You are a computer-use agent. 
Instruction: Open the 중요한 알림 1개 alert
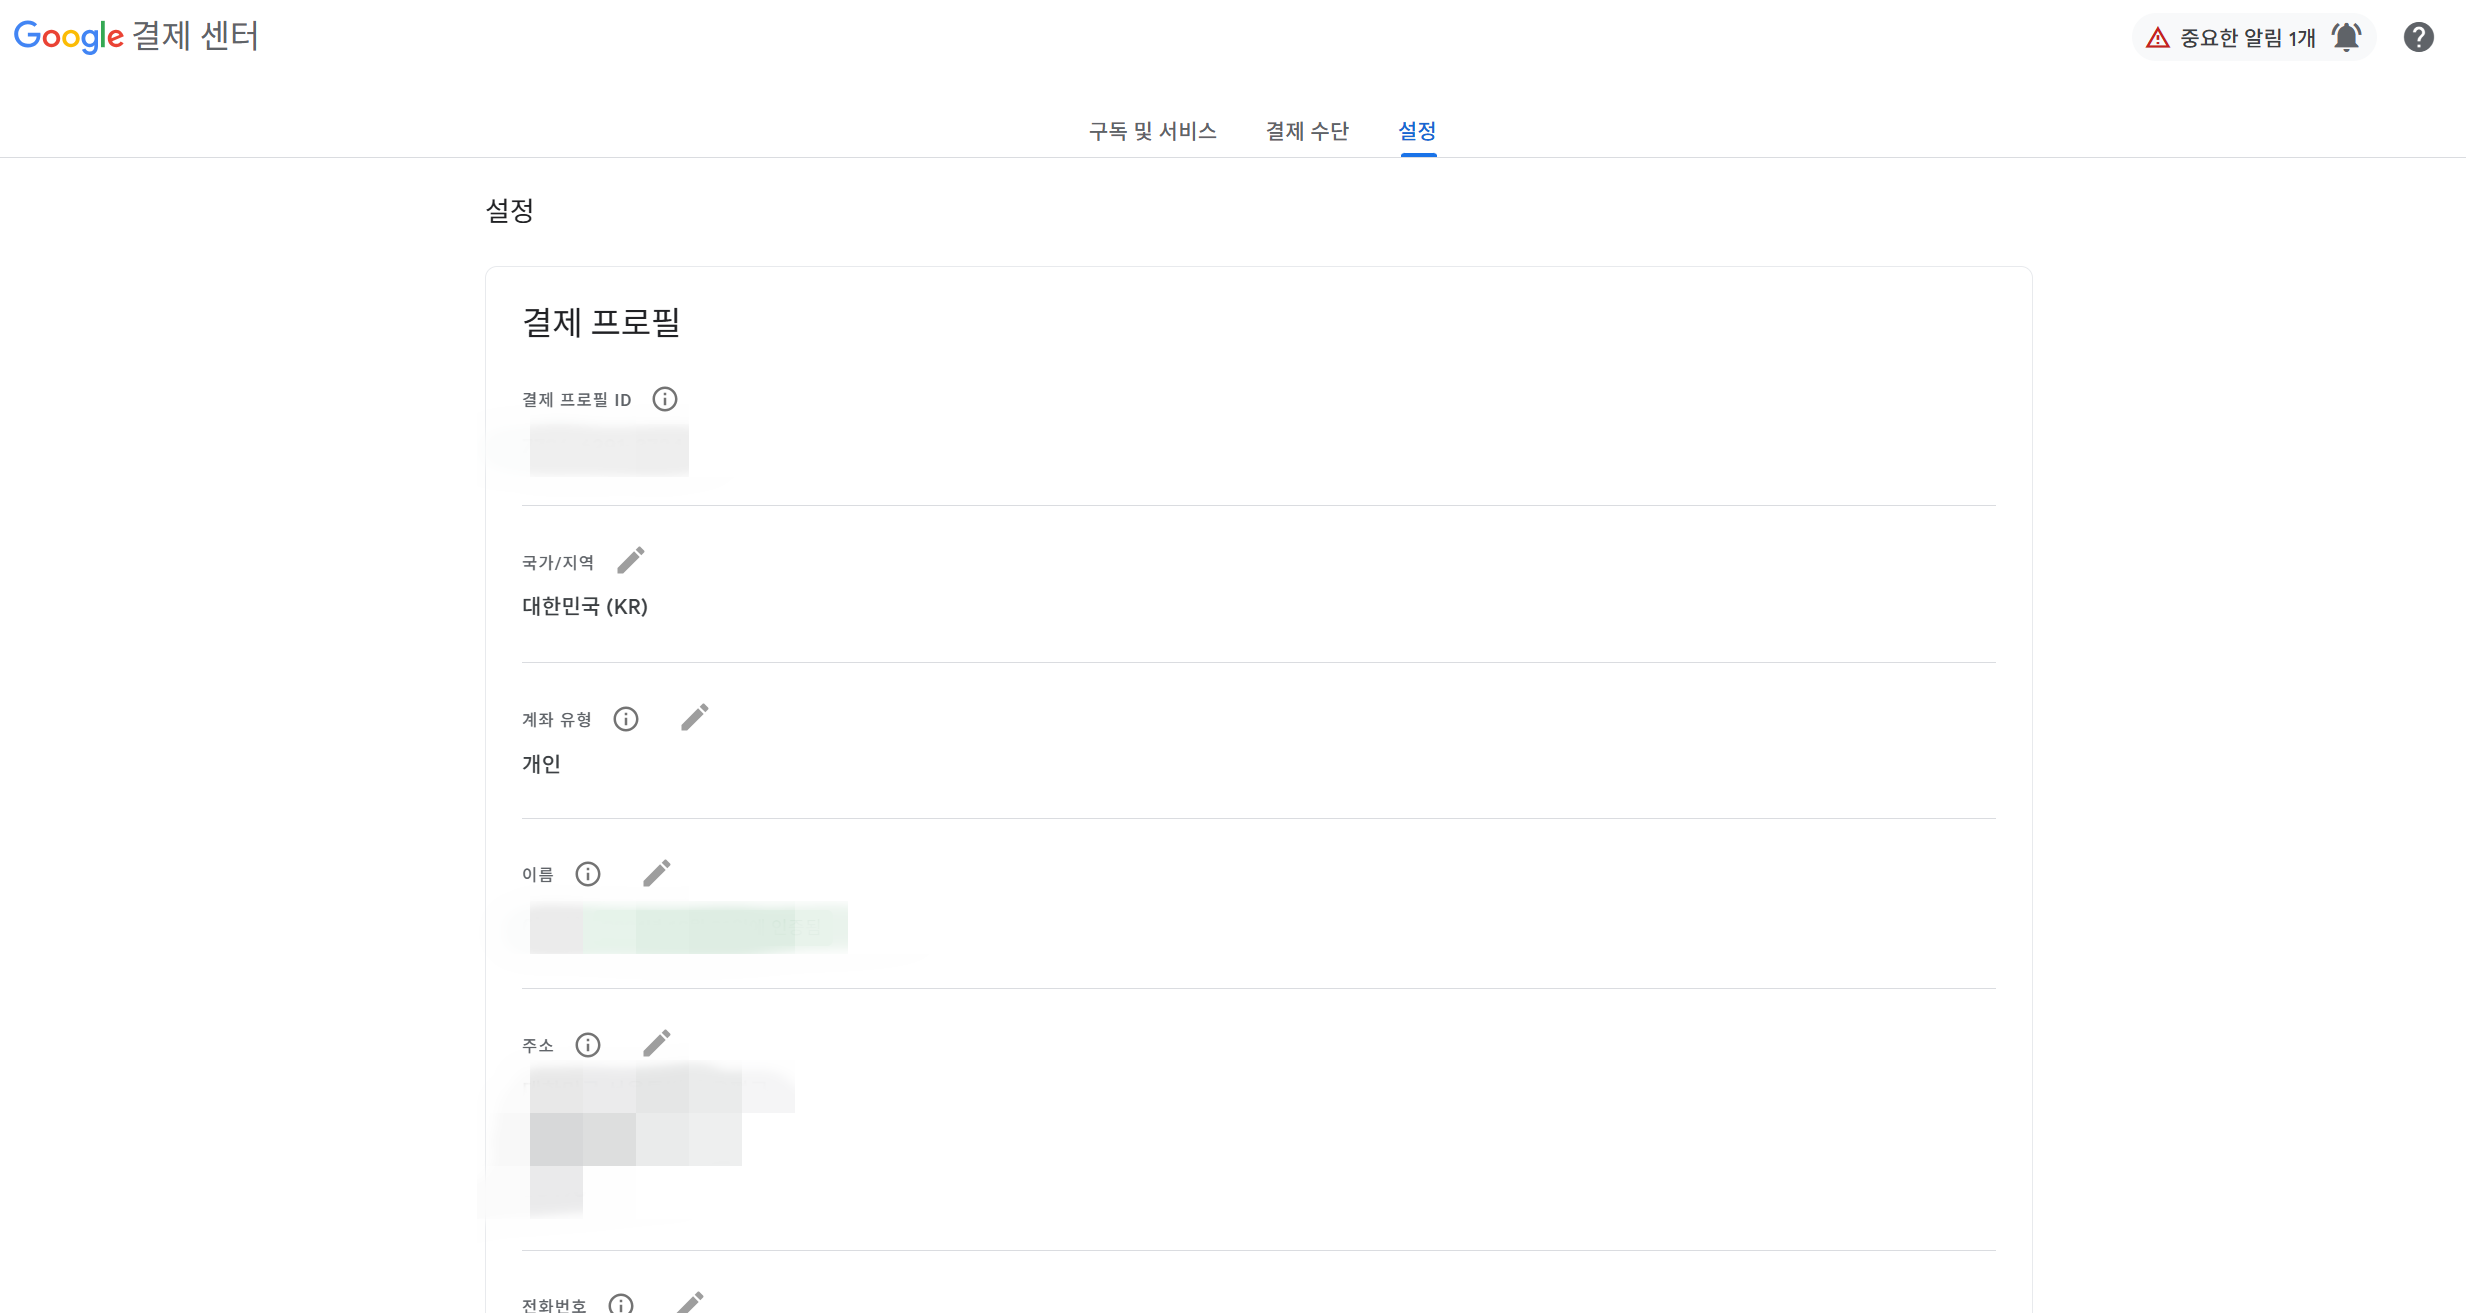[x=2247, y=38]
